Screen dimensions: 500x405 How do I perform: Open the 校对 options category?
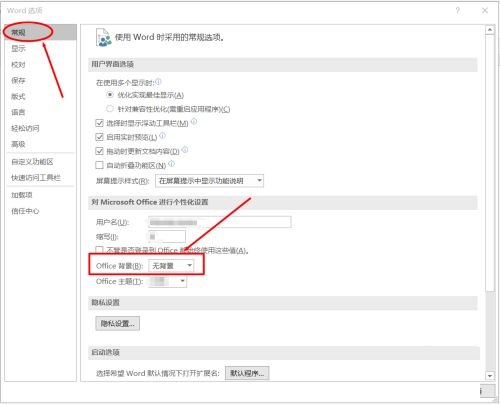pos(18,65)
